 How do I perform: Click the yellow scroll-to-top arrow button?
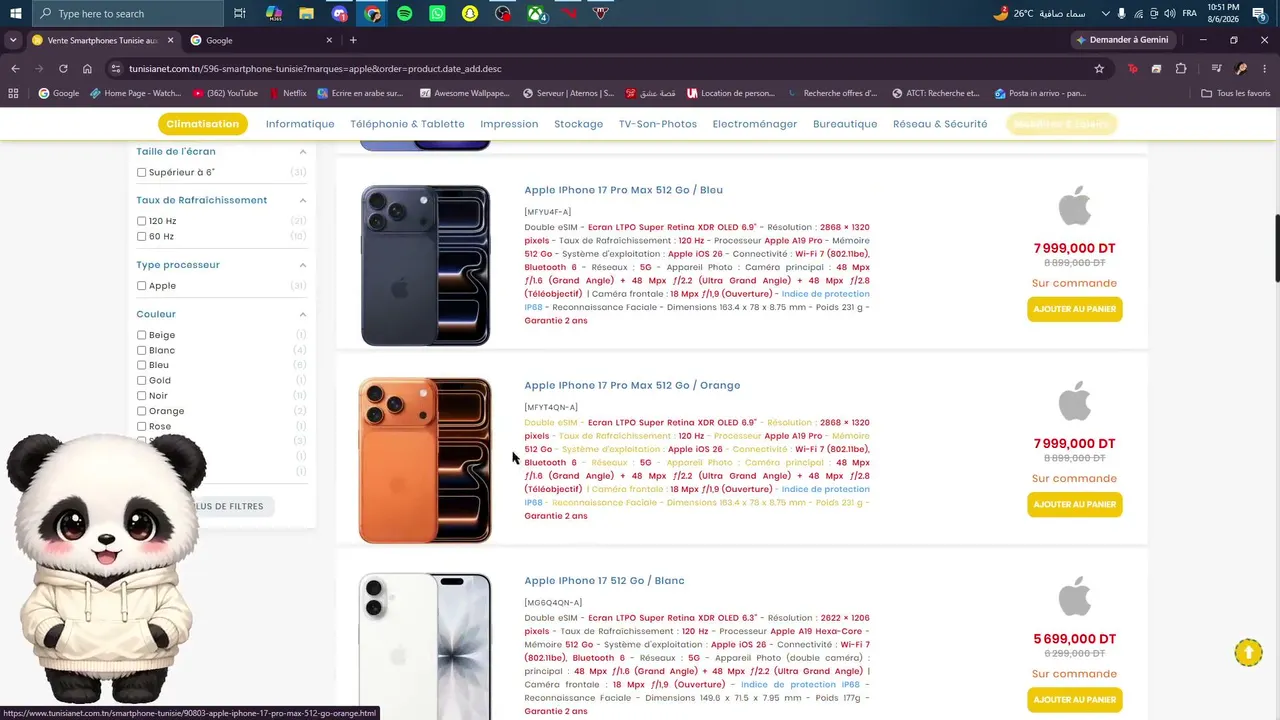(1248, 653)
